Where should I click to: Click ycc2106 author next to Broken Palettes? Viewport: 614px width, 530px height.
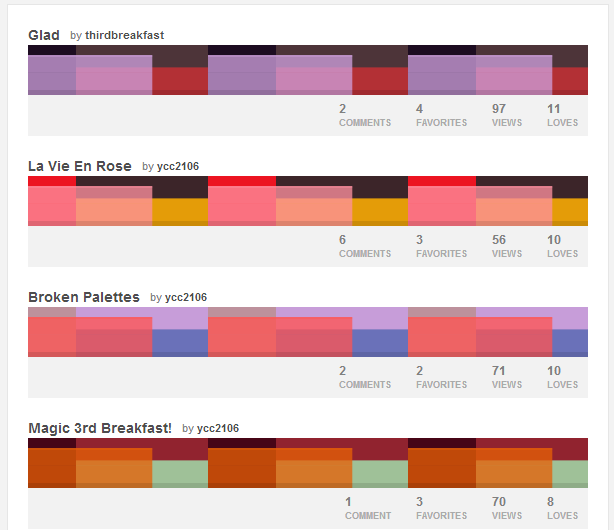(x=185, y=298)
